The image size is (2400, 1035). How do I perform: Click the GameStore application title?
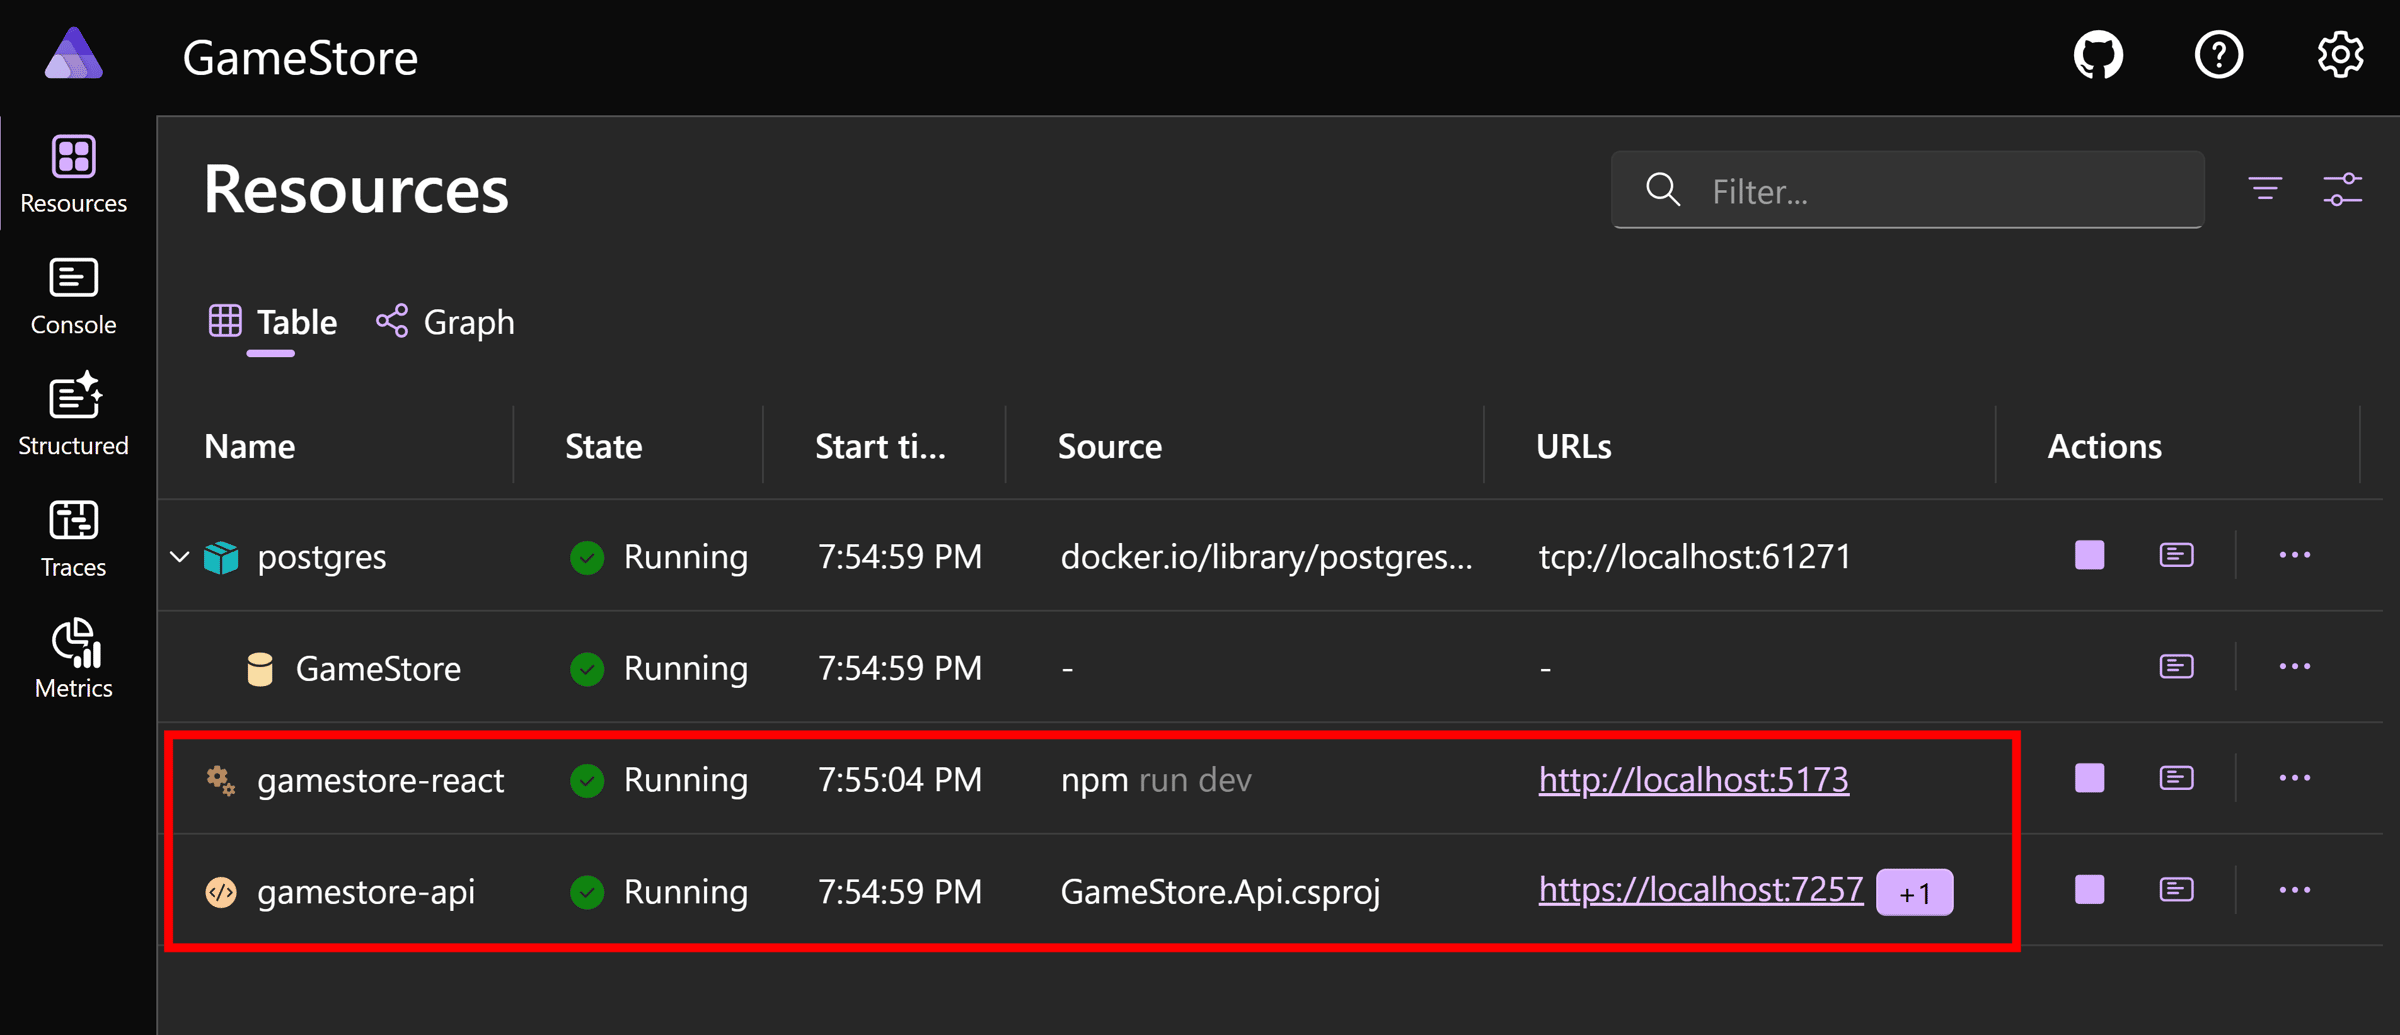point(300,58)
